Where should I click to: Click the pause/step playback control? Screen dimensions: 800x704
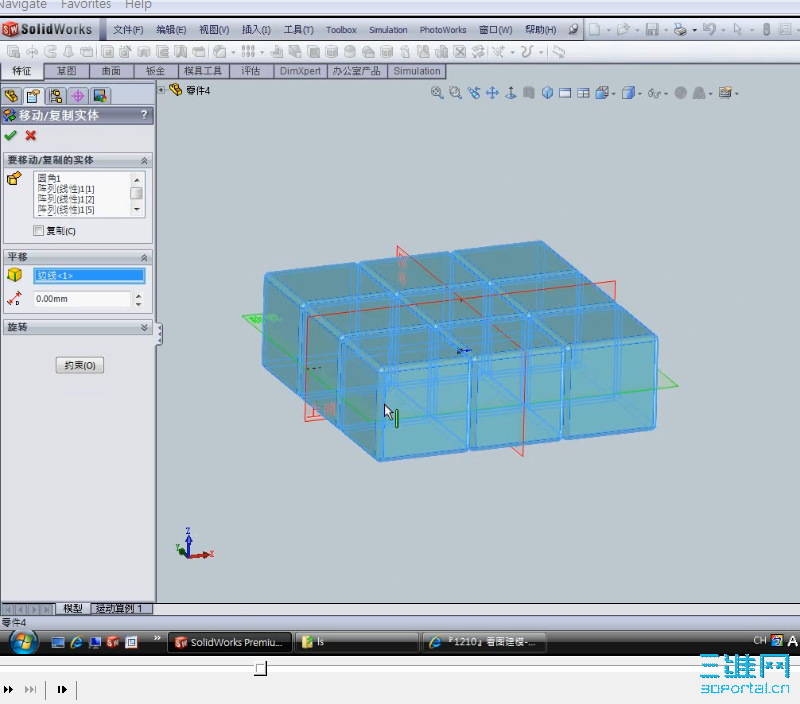coord(62,690)
